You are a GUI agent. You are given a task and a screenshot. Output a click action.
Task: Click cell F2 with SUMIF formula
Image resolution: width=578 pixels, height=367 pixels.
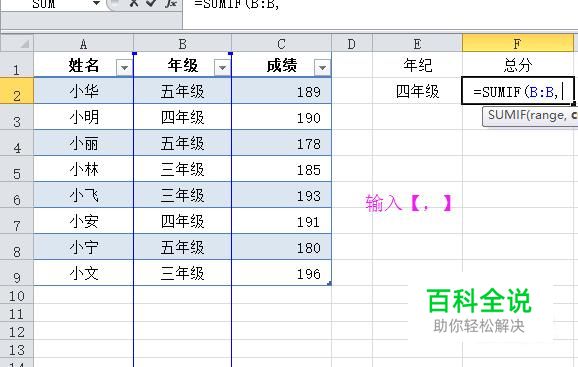click(x=518, y=91)
